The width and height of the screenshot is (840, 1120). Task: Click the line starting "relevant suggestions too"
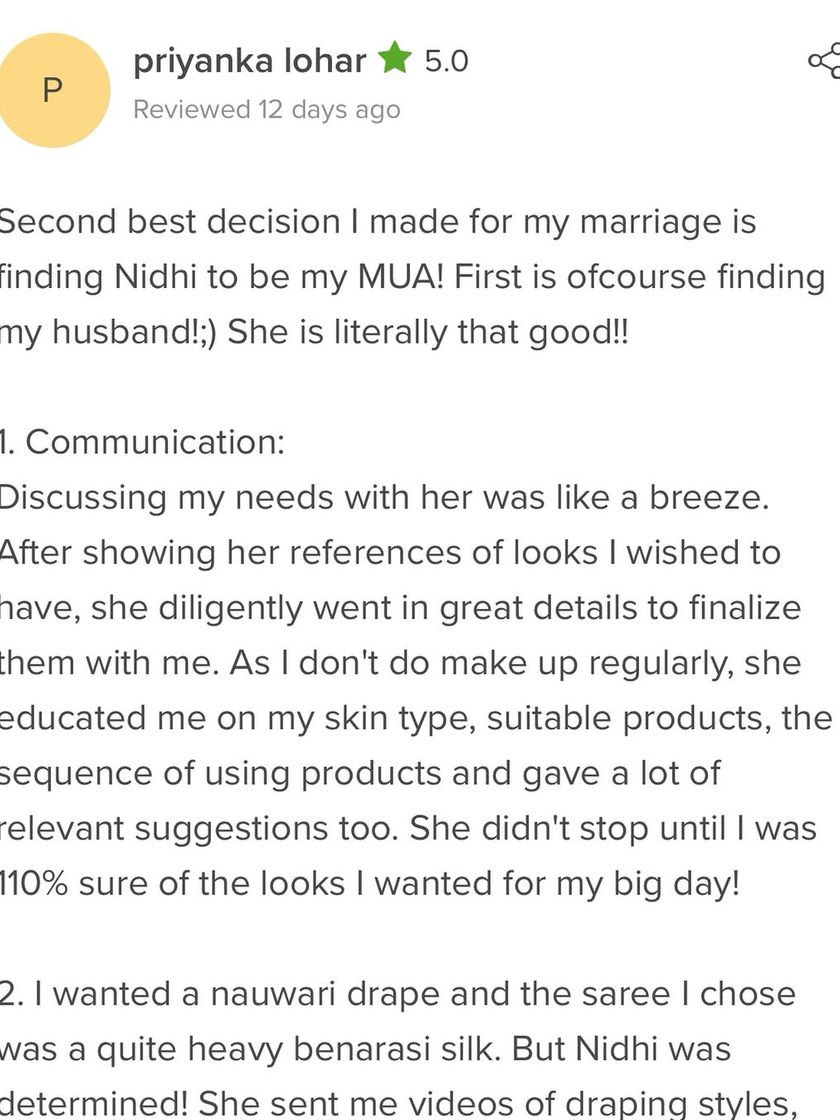408,828
